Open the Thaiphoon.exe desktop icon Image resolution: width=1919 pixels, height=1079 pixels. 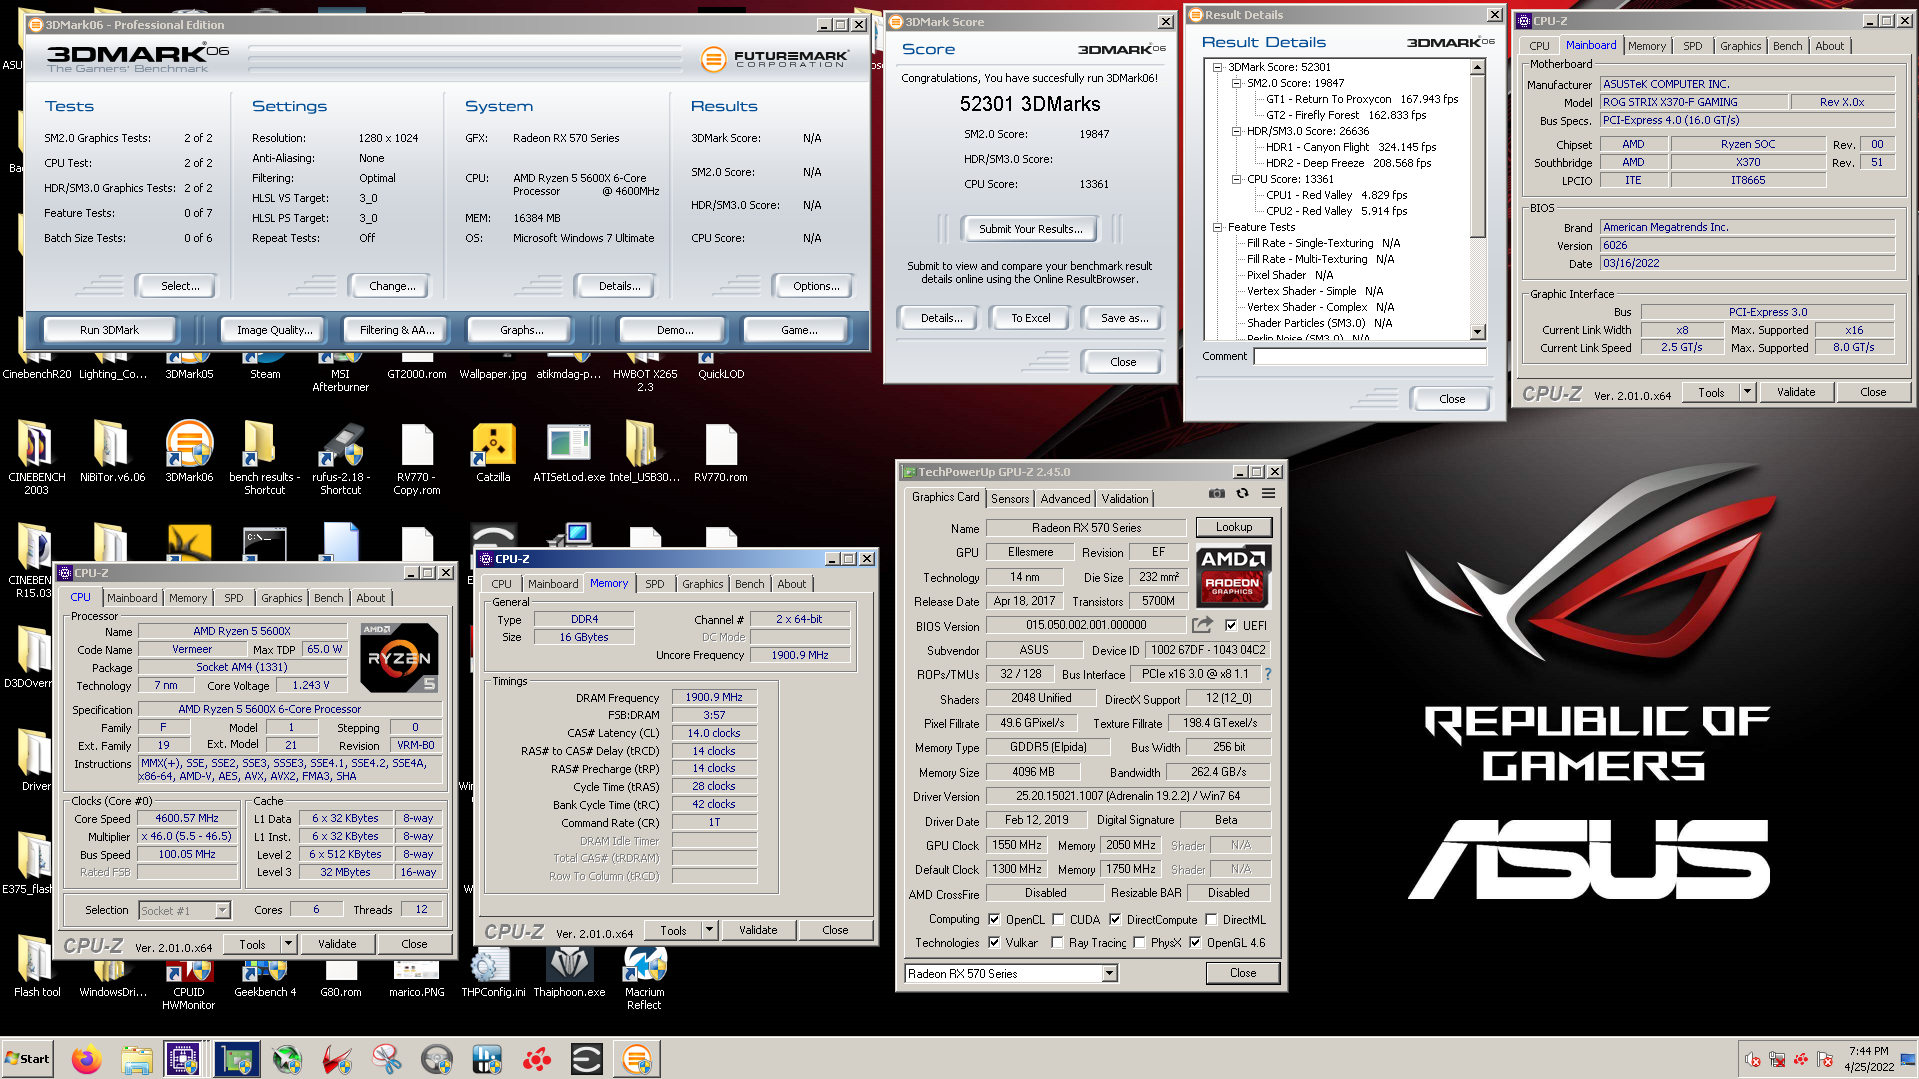(569, 971)
